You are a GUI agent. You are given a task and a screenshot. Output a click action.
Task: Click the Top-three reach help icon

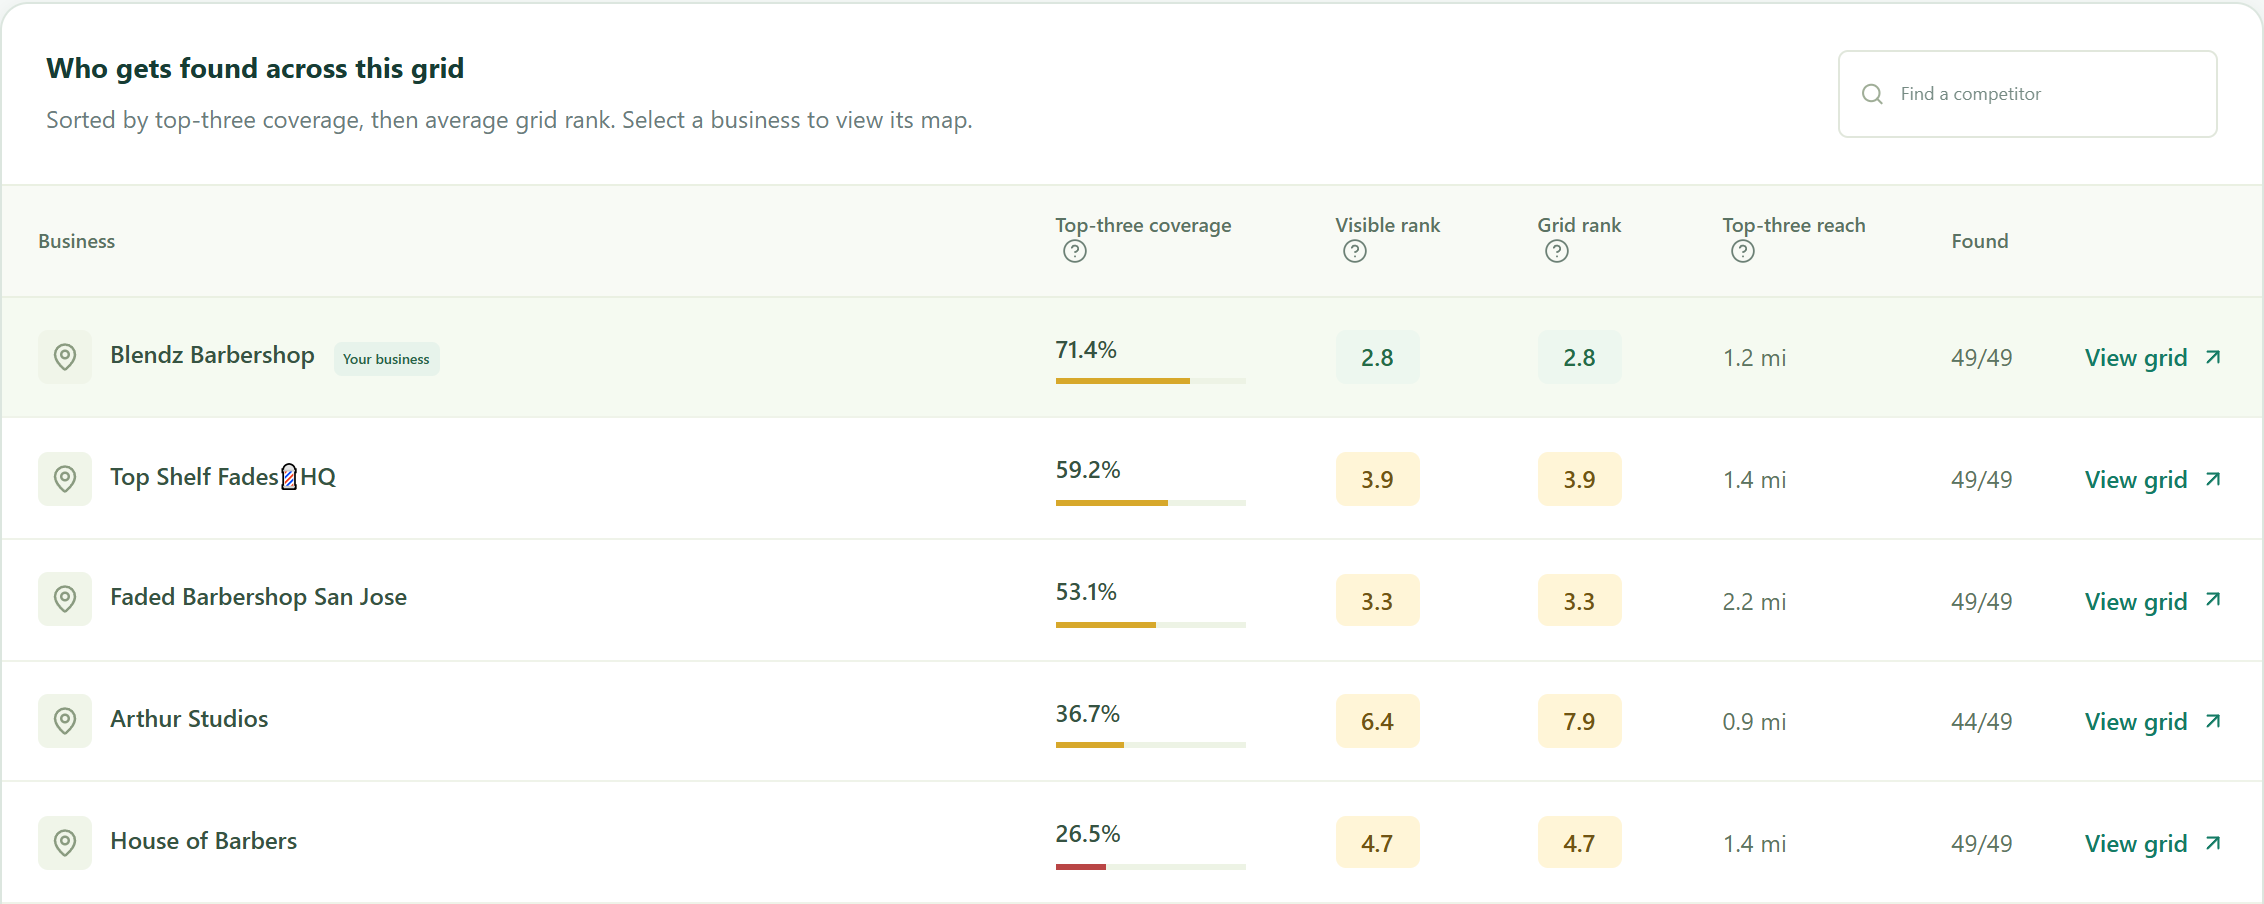click(x=1743, y=252)
